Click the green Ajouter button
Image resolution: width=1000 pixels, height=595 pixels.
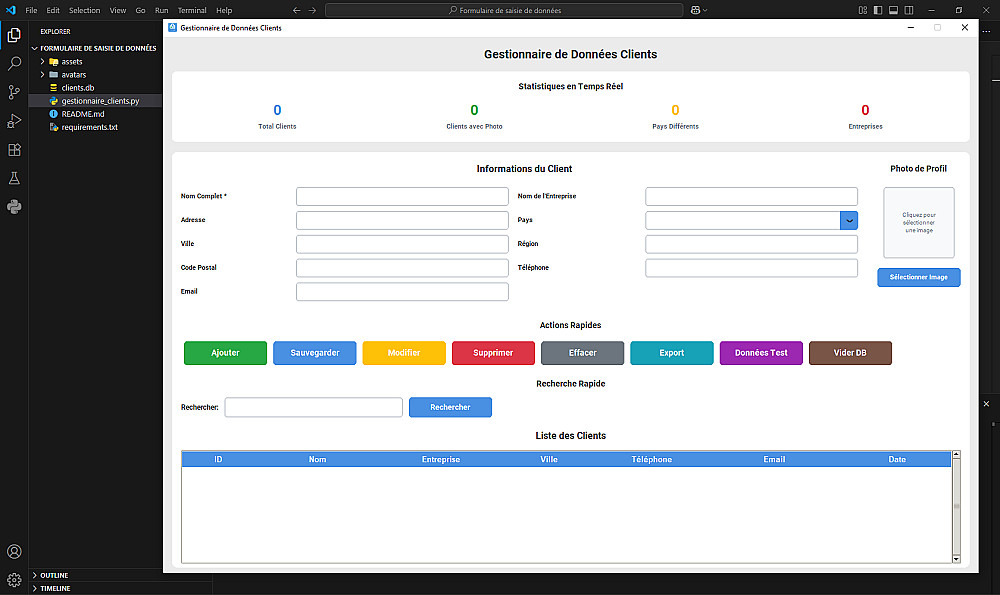click(x=225, y=353)
